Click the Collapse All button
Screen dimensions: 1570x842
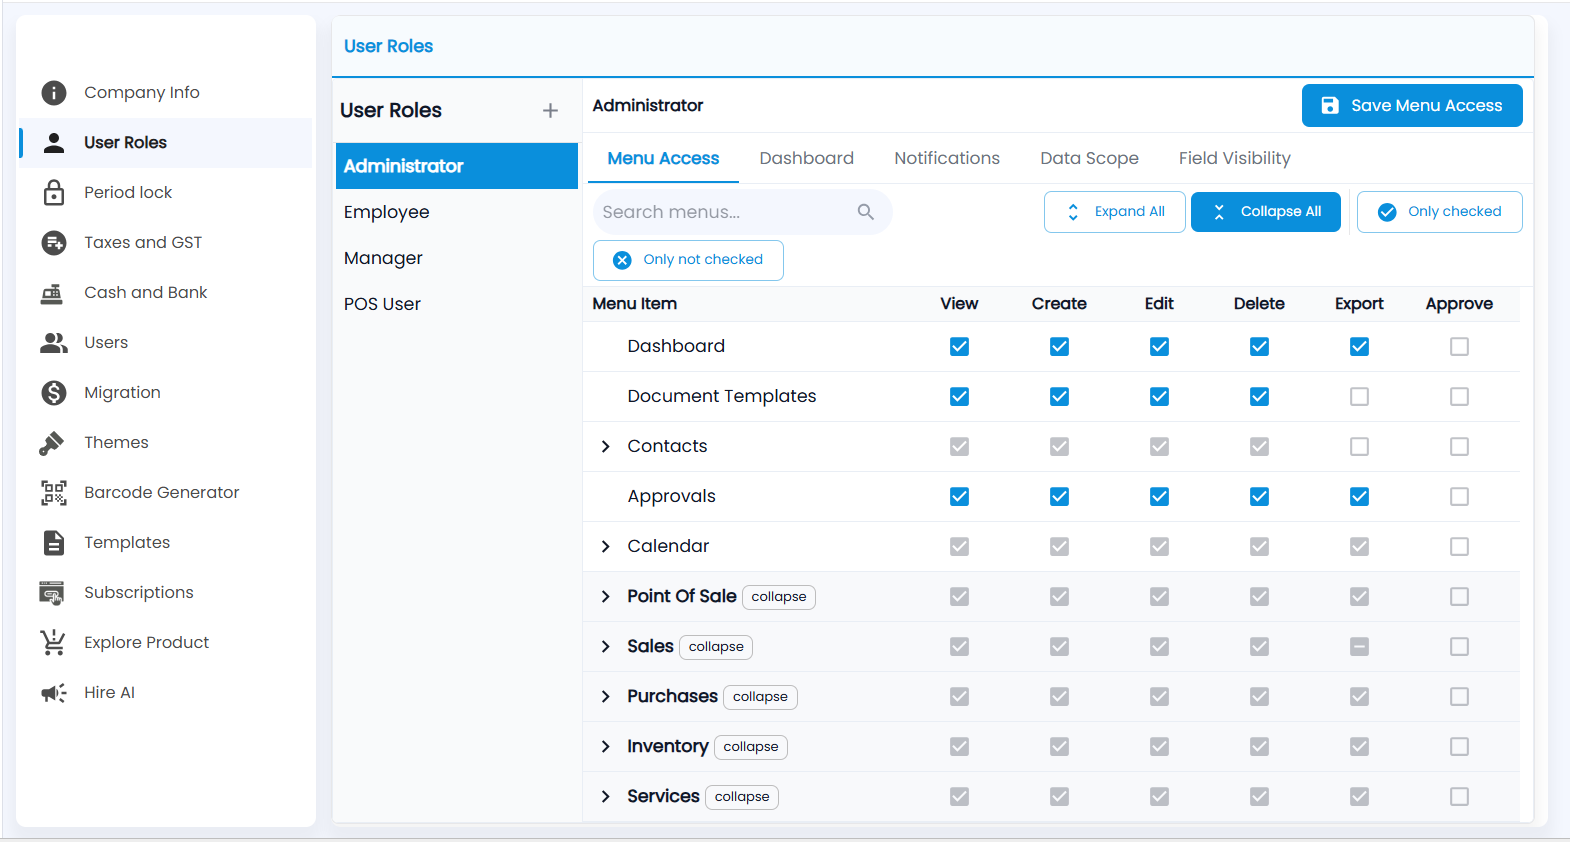tap(1266, 212)
